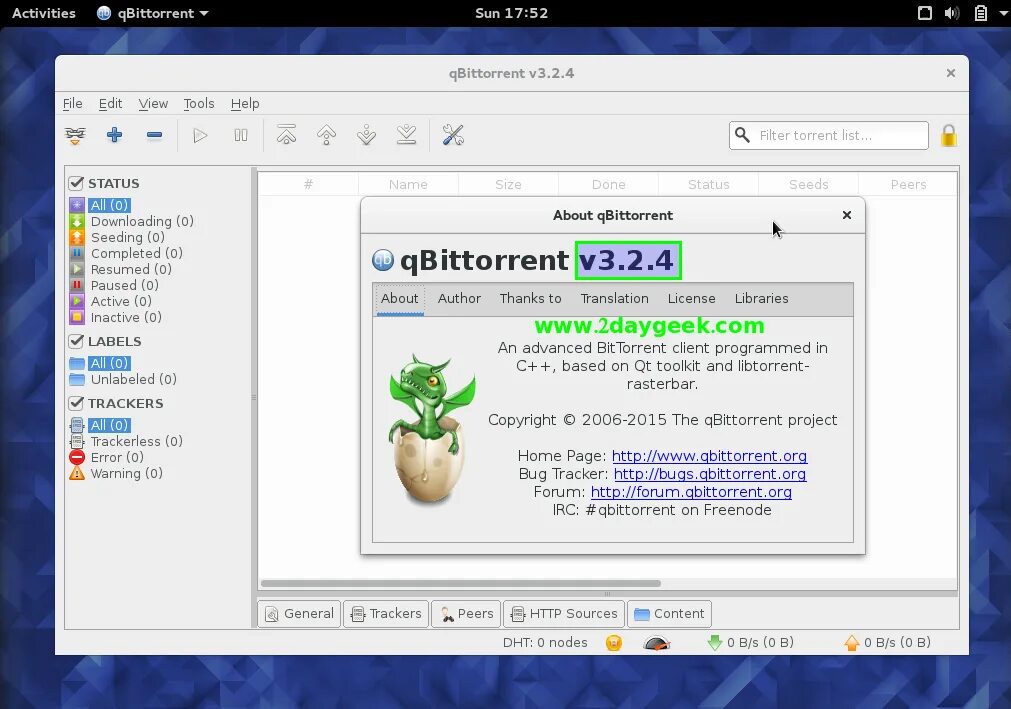Screen dimensions: 1011x709
Task: Select the About tab in dialog
Action: tap(400, 298)
